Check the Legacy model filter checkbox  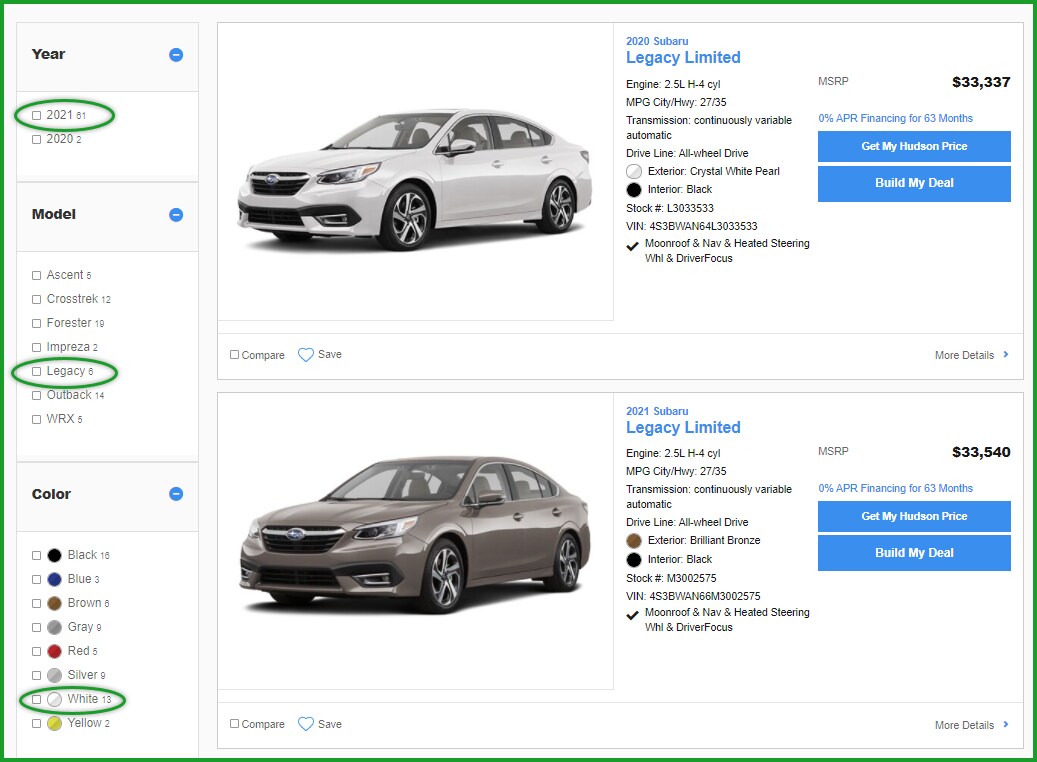(x=37, y=372)
